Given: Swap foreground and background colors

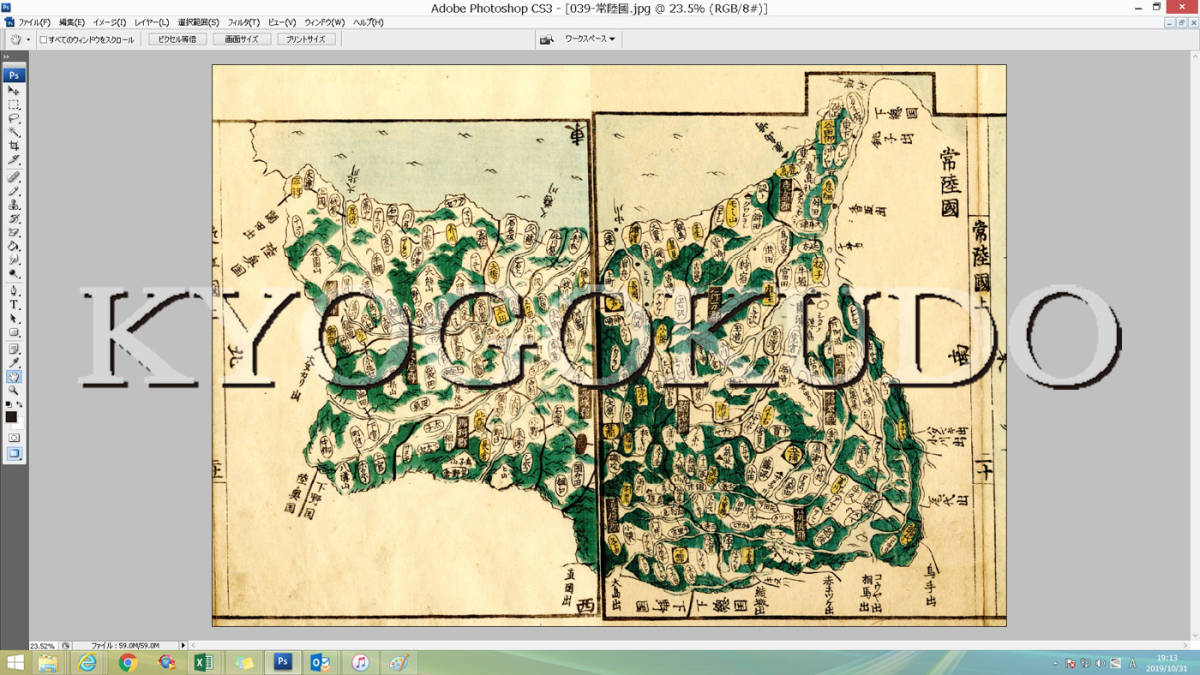Looking at the screenshot, I should [20, 404].
